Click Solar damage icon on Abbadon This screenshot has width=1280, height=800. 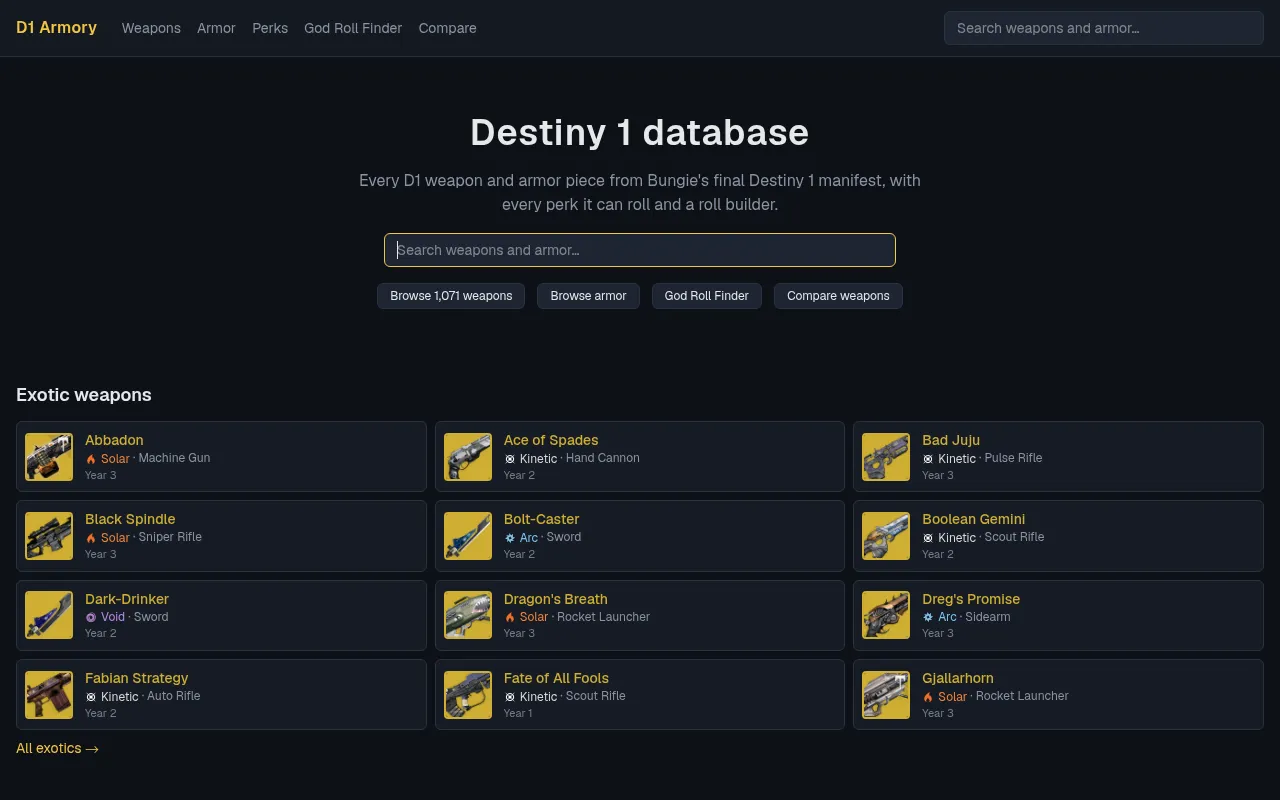(91, 459)
